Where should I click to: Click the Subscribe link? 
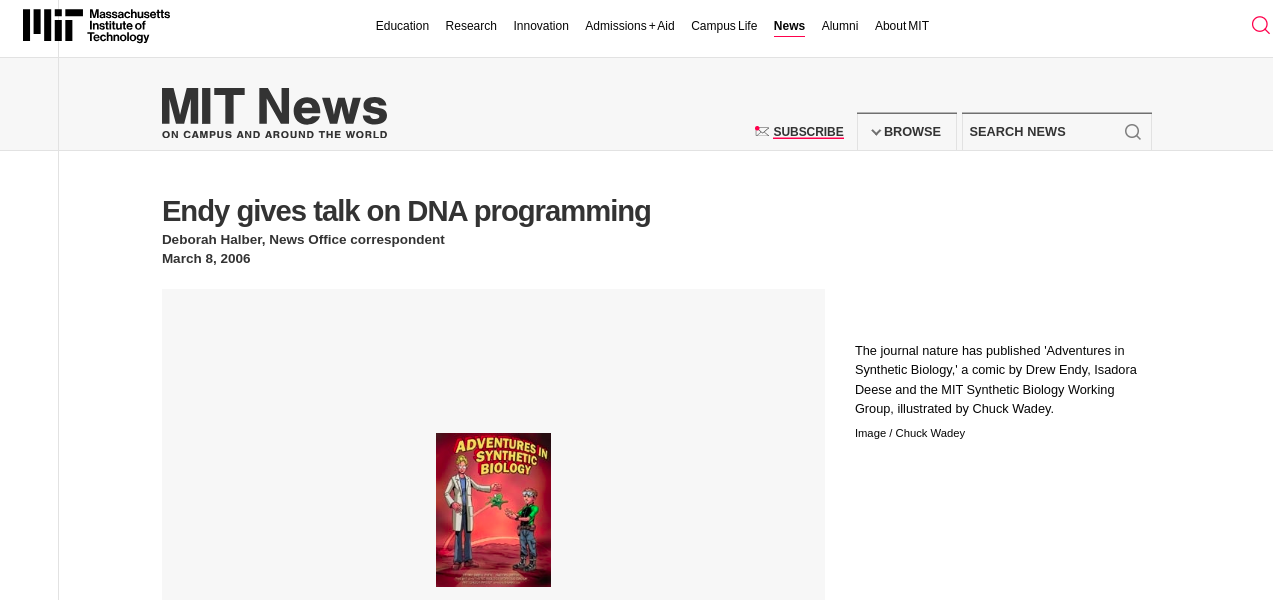pos(808,132)
